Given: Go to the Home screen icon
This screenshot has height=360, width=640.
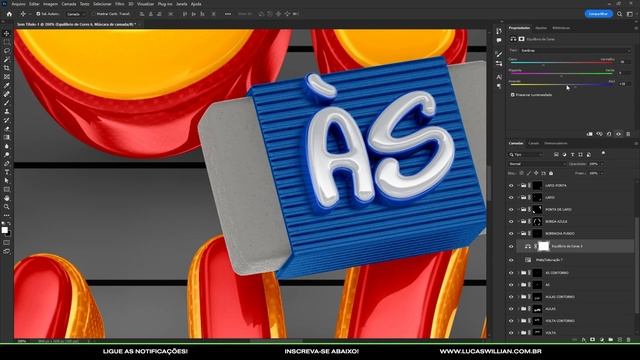Looking at the screenshot, I should pyautogui.click(x=9, y=14).
